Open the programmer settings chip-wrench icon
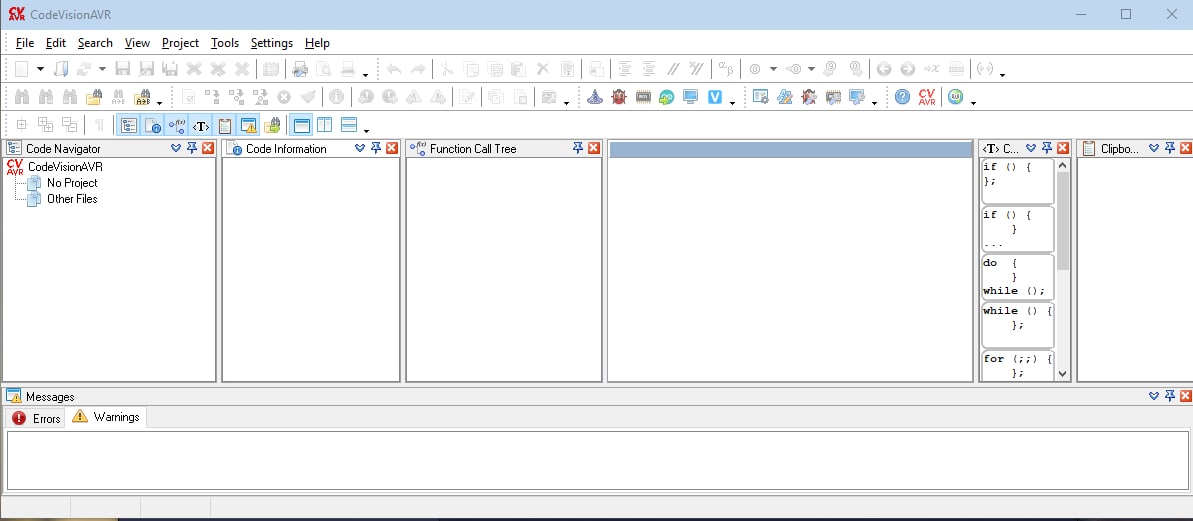Image resolution: width=1193 pixels, height=521 pixels. pos(833,97)
